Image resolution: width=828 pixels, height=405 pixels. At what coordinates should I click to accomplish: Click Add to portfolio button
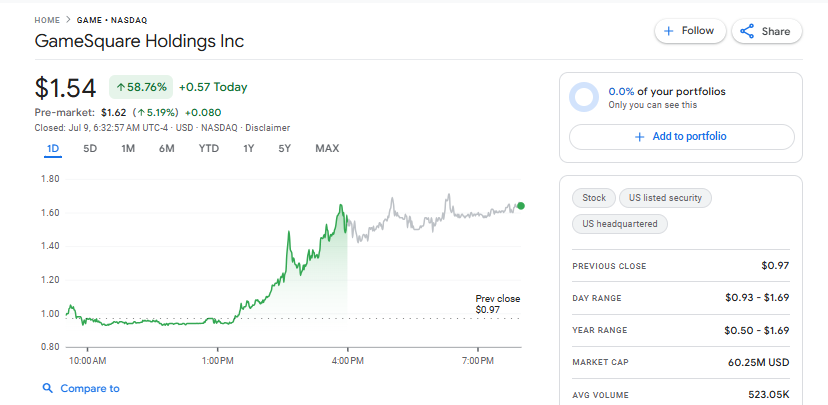(x=682, y=137)
